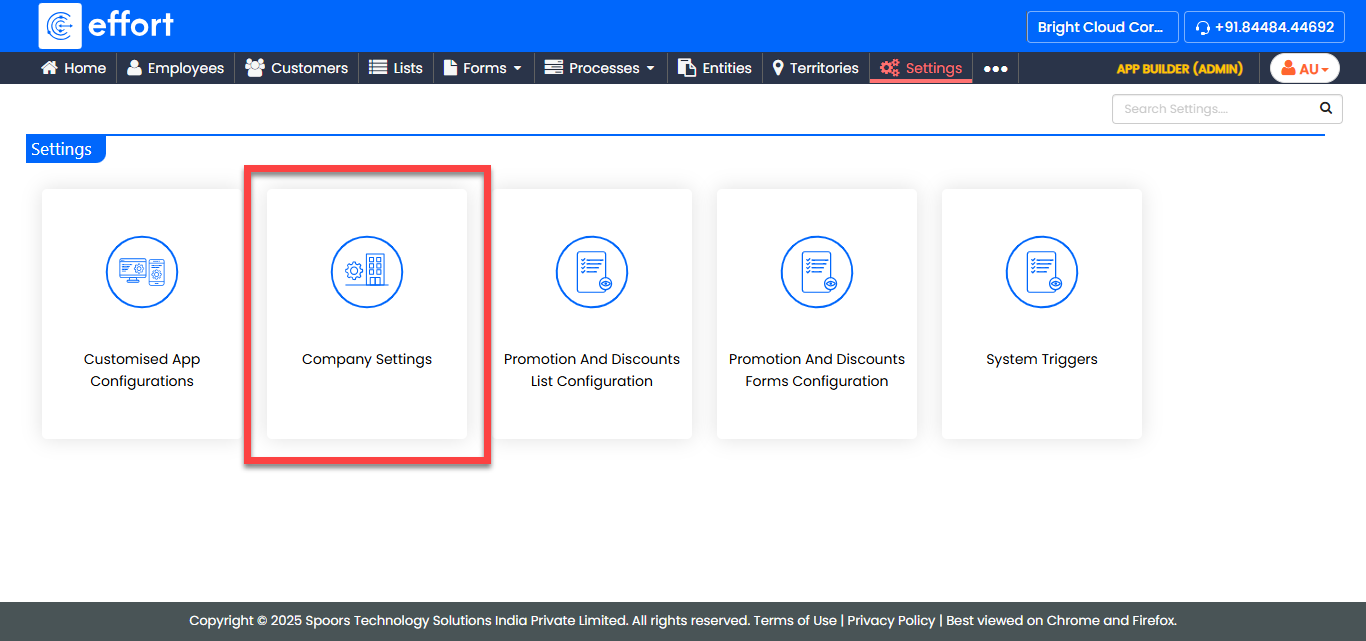Image resolution: width=1366 pixels, height=641 pixels.
Task: Click the +91.84484.44692 phone button
Action: (x=1264, y=27)
